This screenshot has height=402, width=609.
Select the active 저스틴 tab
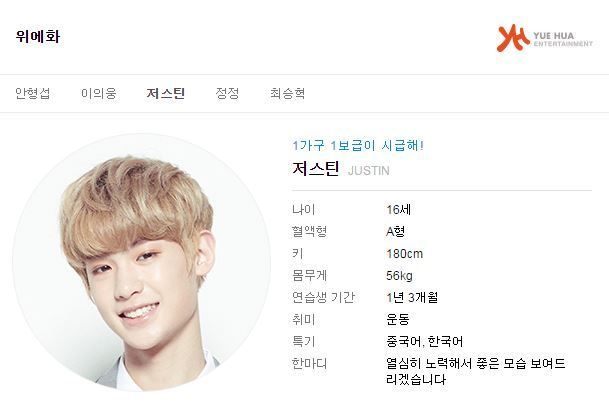point(166,94)
